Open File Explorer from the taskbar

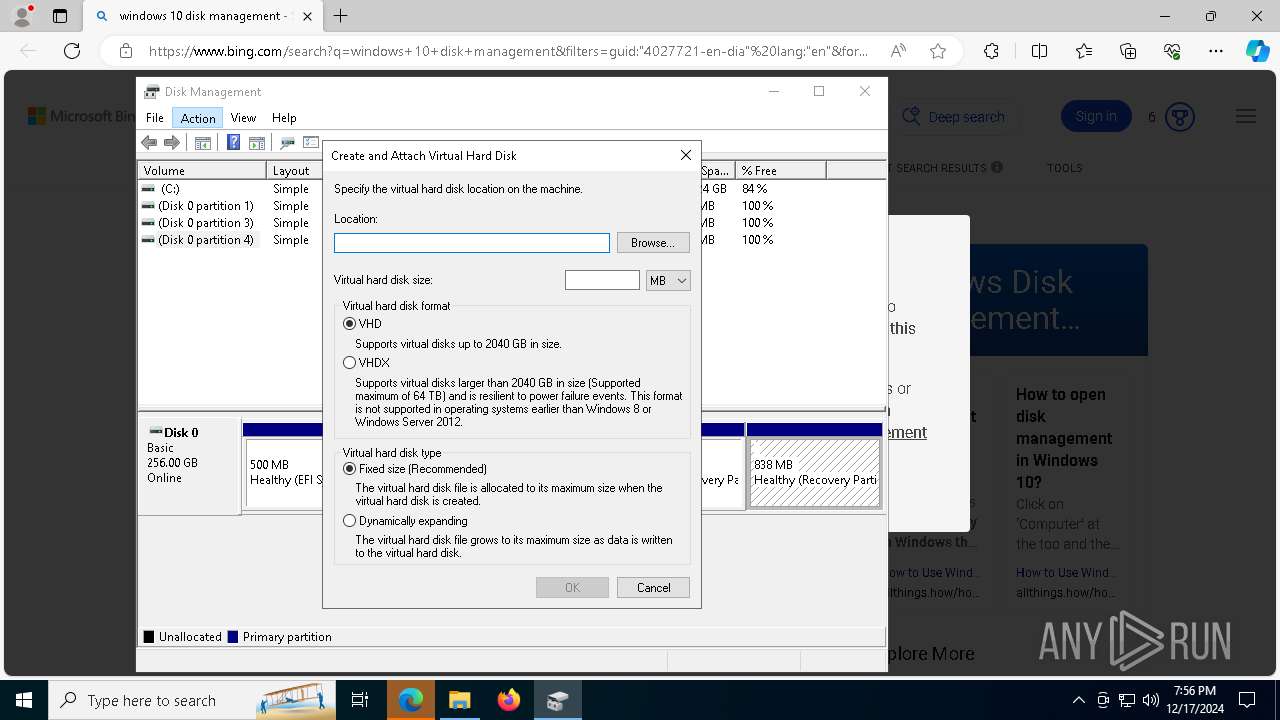coord(459,700)
